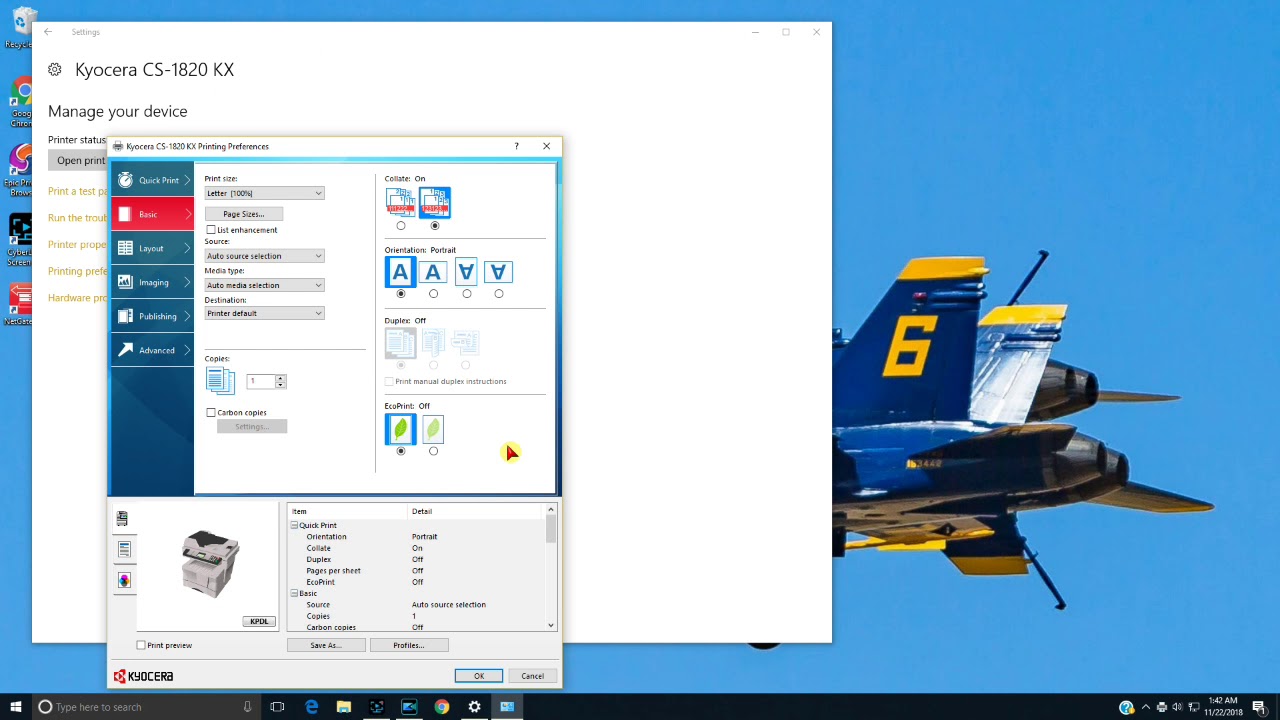Image resolution: width=1280 pixels, height=720 pixels.
Task: Click Pages per sheet row
Action: 418,570
